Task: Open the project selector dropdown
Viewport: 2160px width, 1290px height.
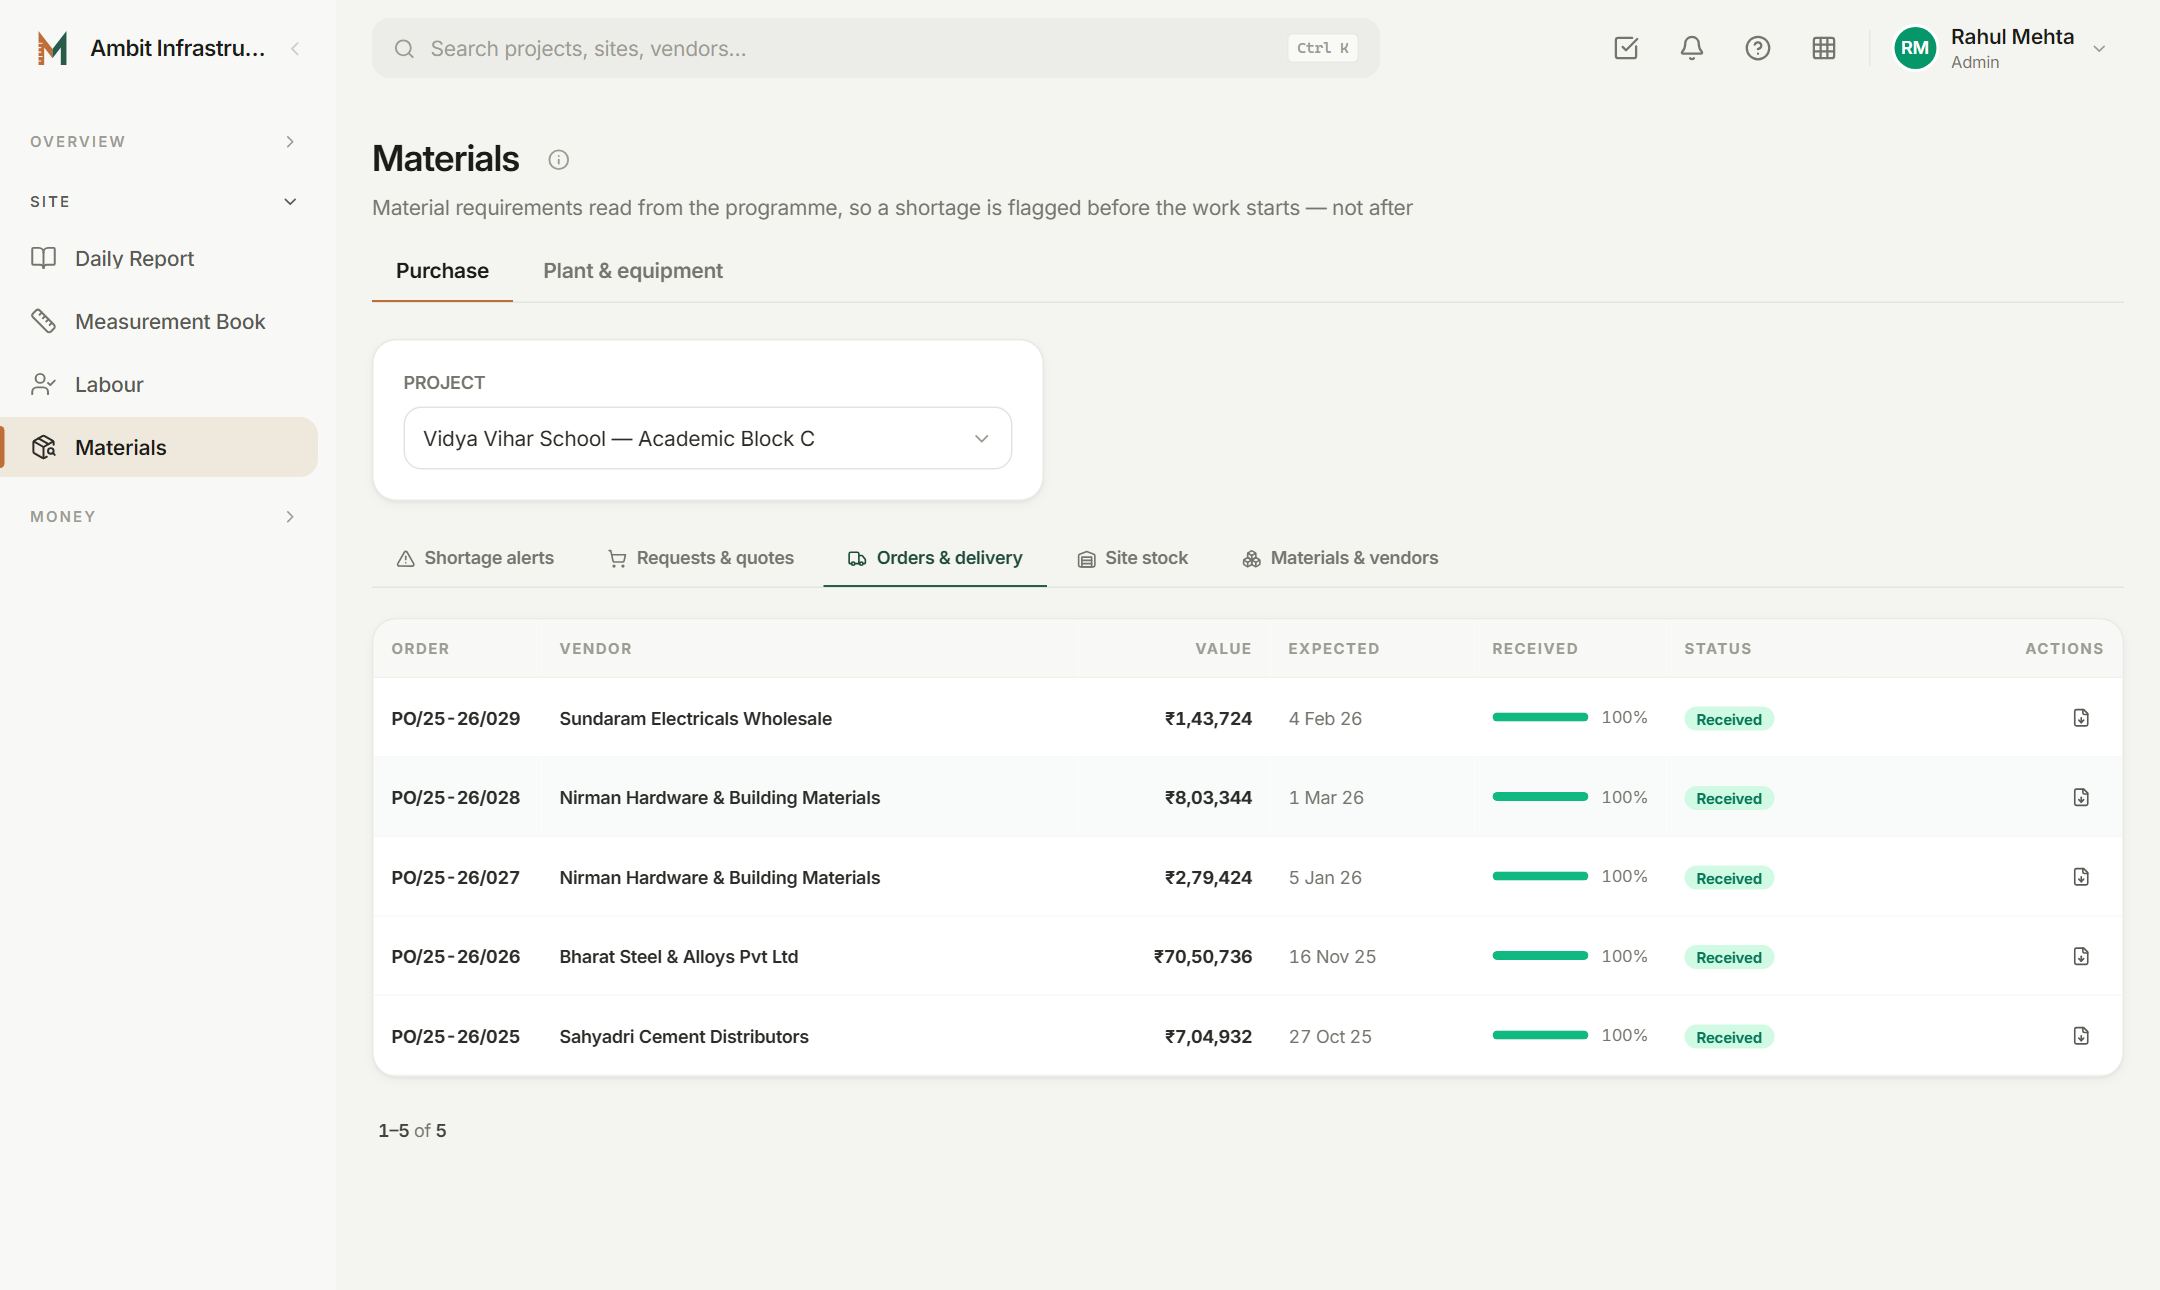Action: pyautogui.click(x=707, y=438)
